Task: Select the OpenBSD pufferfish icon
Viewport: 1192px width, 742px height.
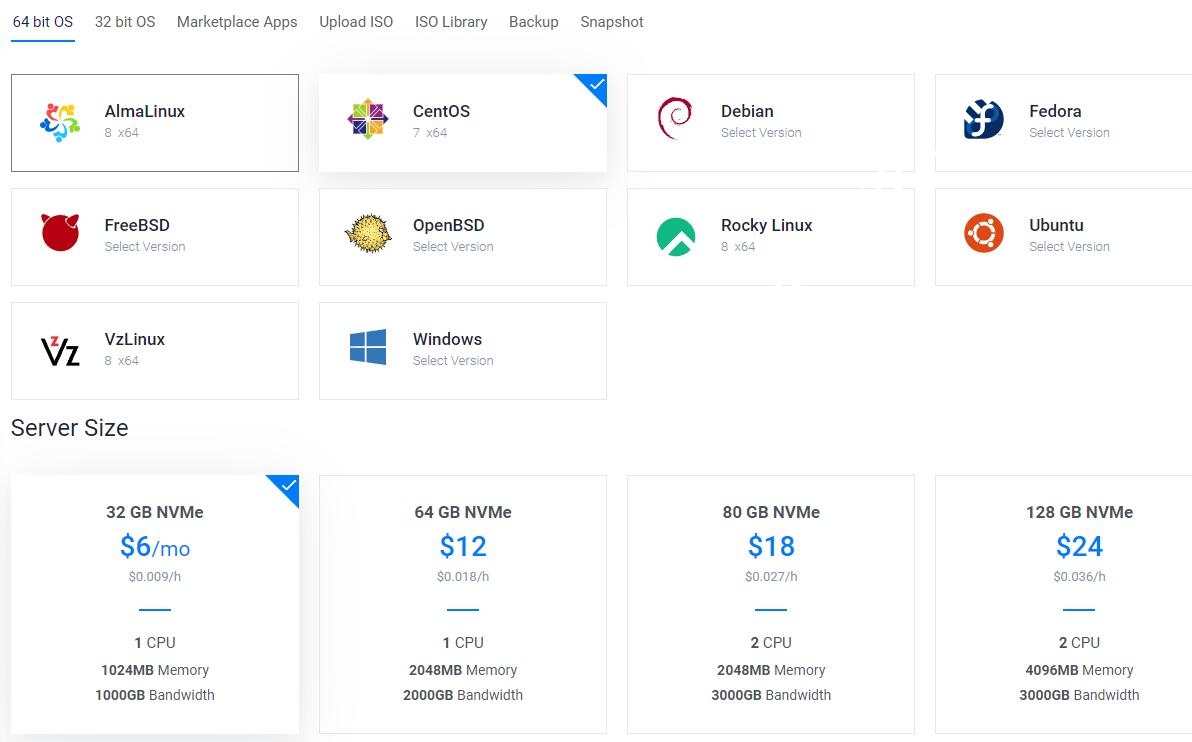Action: click(368, 233)
